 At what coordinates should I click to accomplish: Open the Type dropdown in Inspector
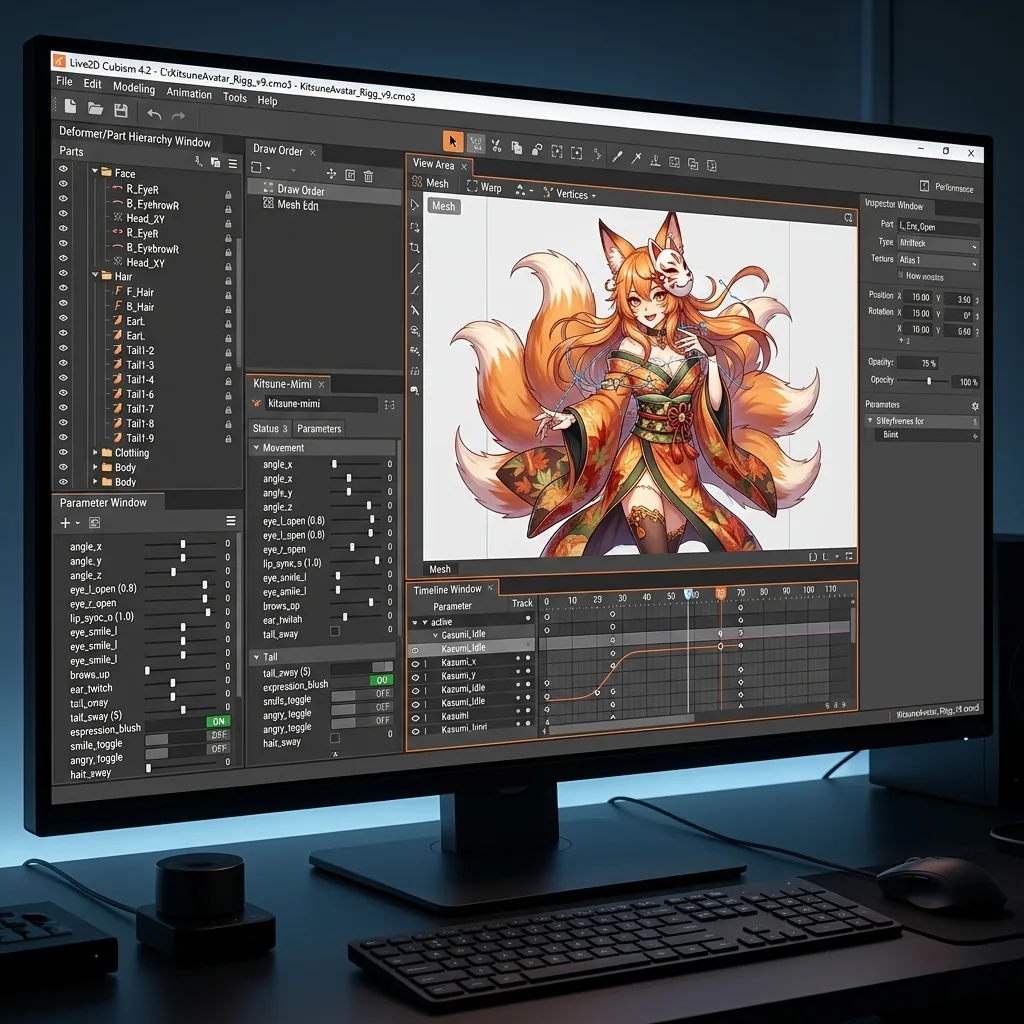tap(938, 244)
